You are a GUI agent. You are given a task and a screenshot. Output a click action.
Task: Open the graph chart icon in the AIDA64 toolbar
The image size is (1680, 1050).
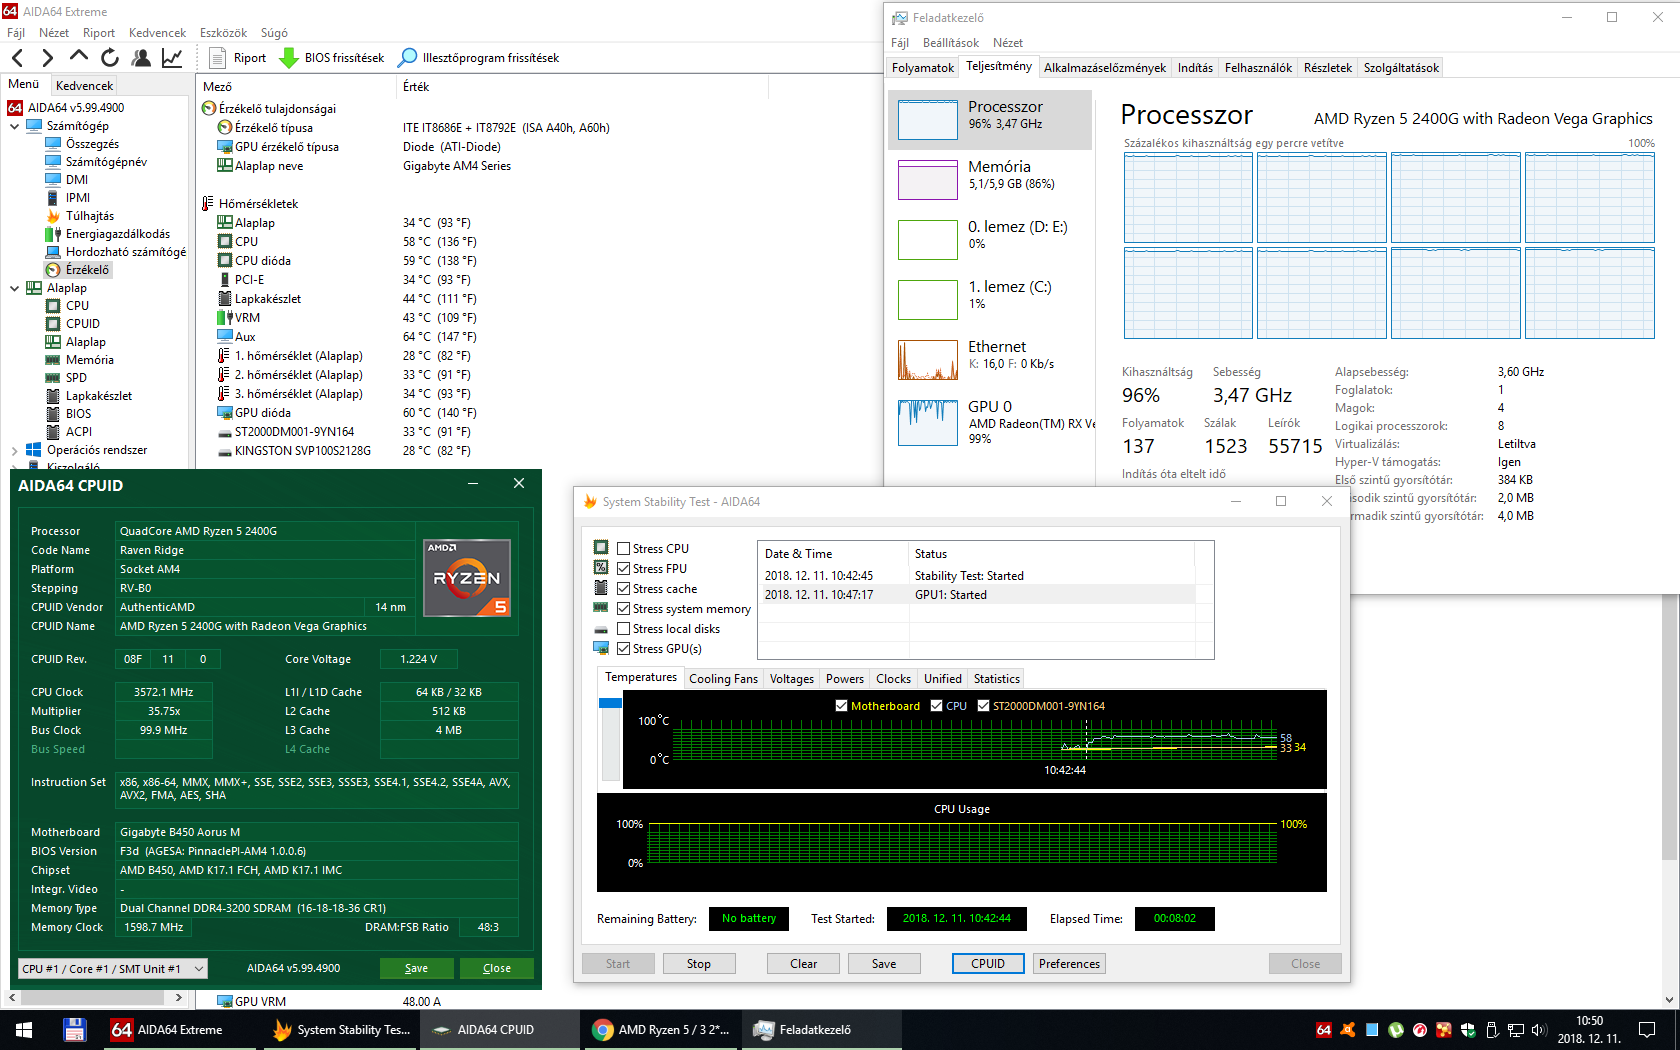click(x=172, y=58)
